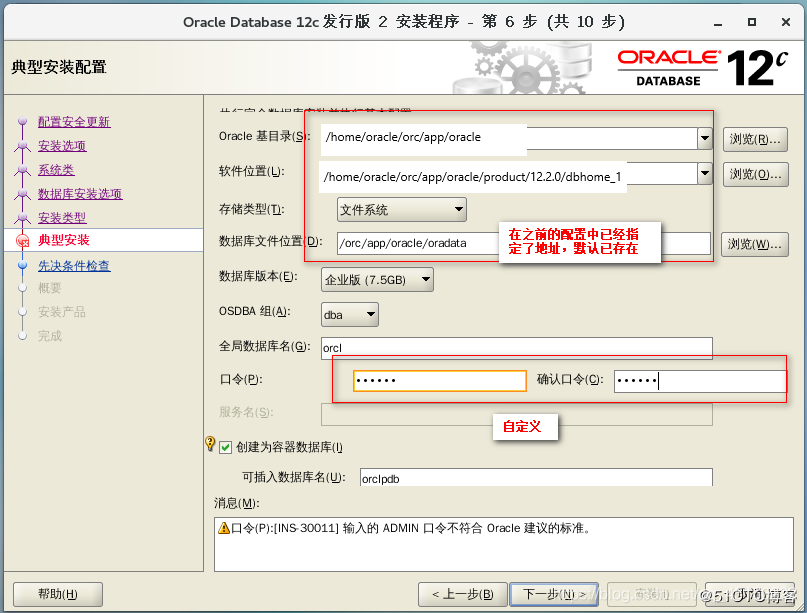Toggle the 创建为容器数据库 checkbox

coord(225,447)
